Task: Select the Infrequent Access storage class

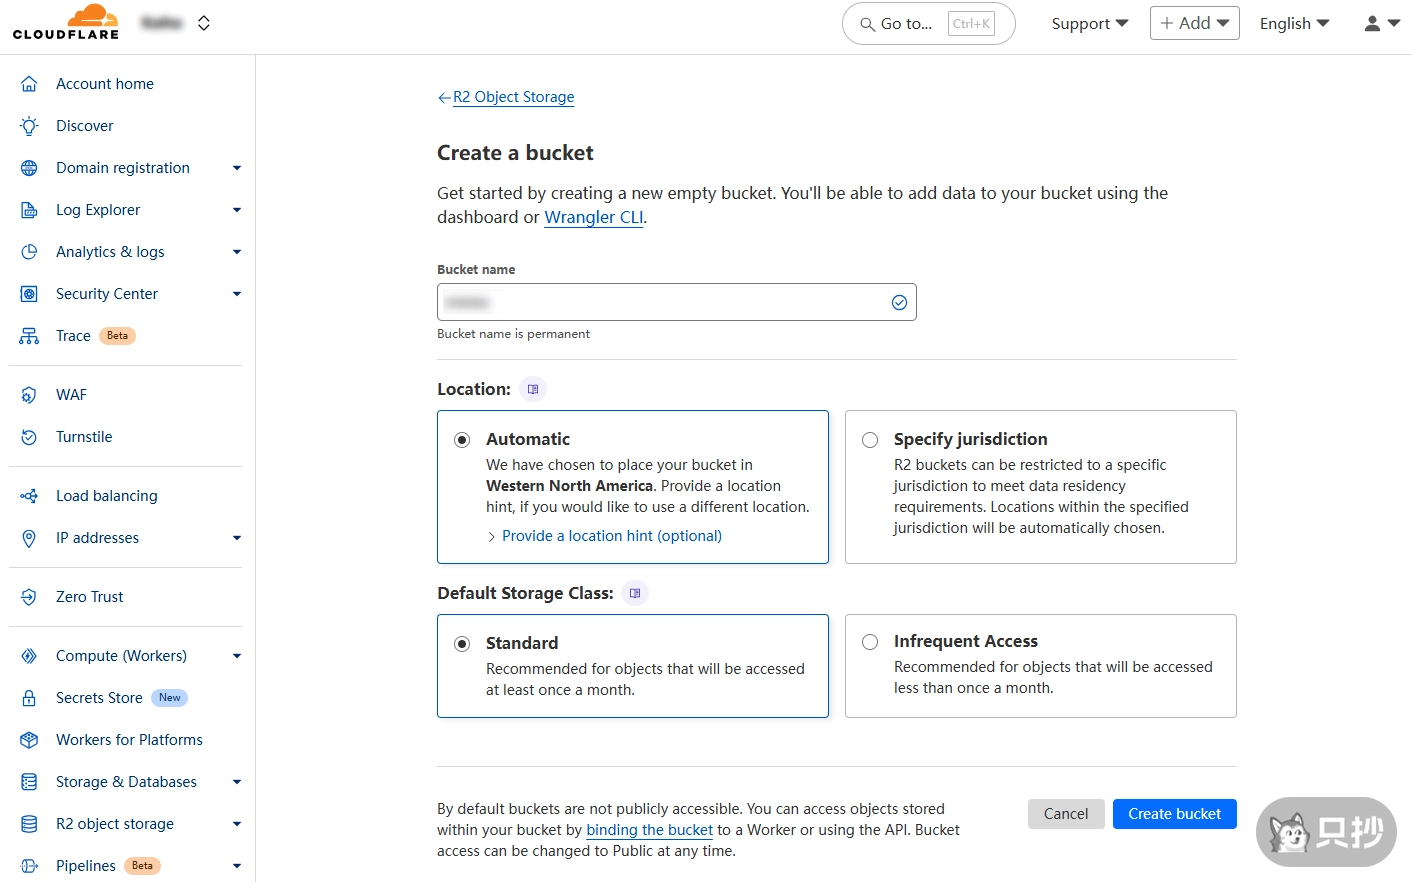Action: (x=870, y=642)
